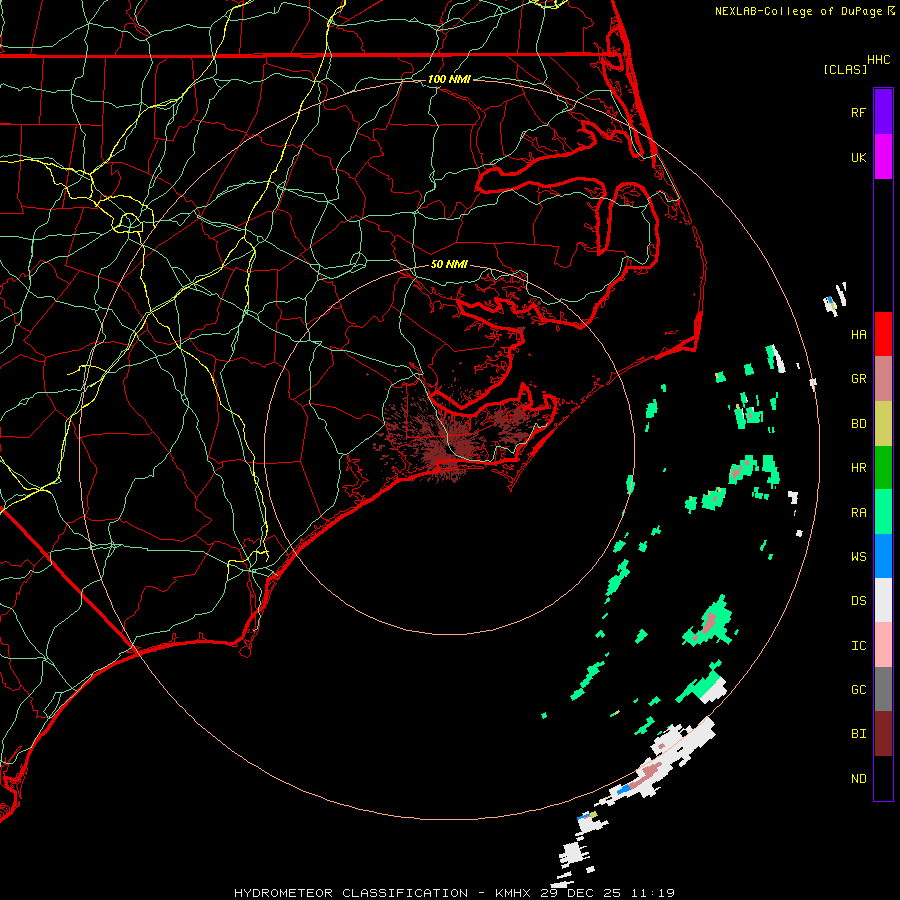This screenshot has width=900, height=900.
Task: Click the ND legend label
Action: (x=858, y=779)
